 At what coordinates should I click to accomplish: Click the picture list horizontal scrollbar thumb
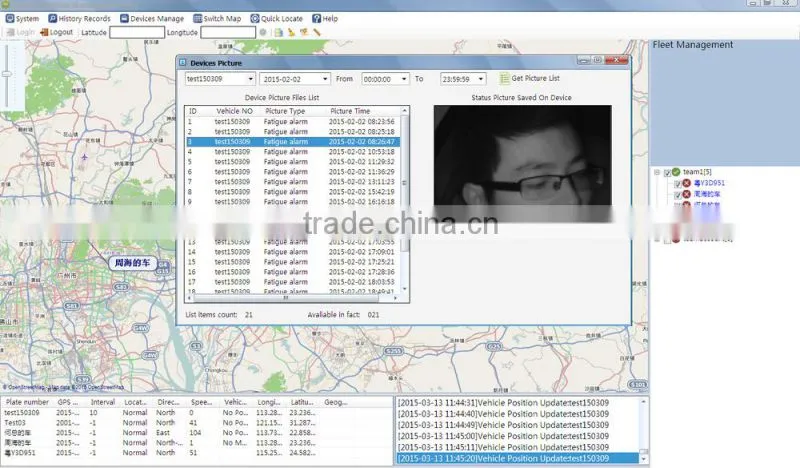[x=286, y=298]
